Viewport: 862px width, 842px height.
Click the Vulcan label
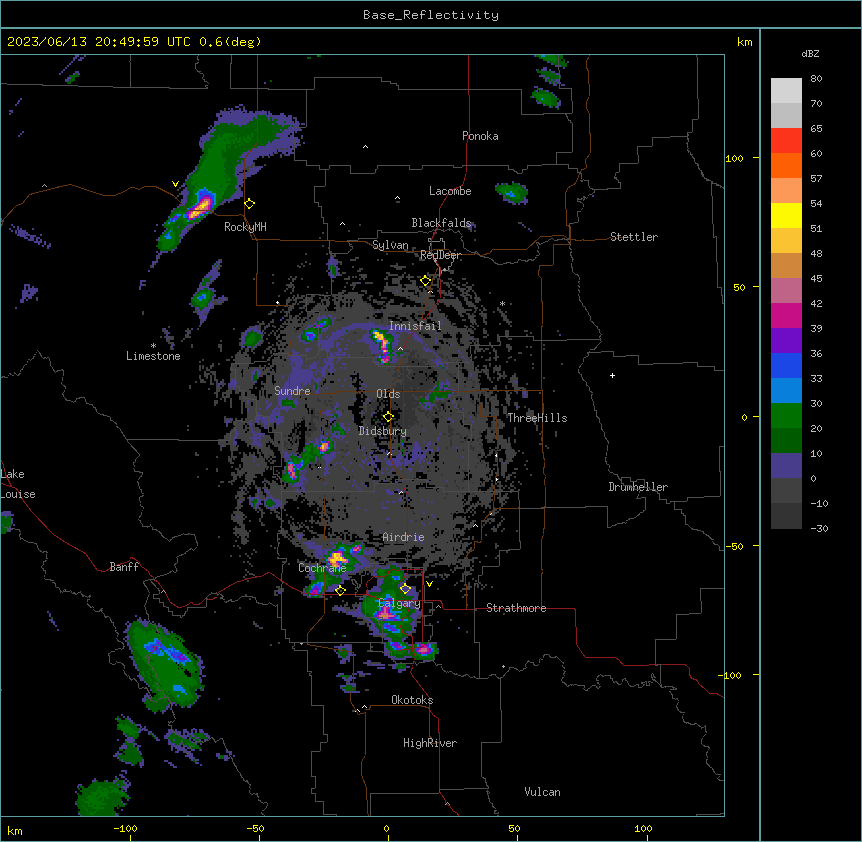[x=543, y=792]
